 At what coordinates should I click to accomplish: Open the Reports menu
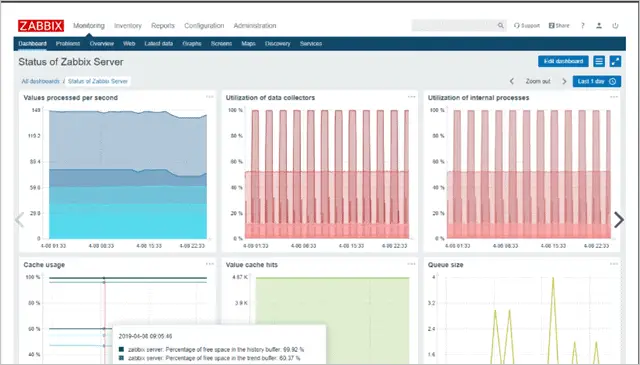point(163,26)
